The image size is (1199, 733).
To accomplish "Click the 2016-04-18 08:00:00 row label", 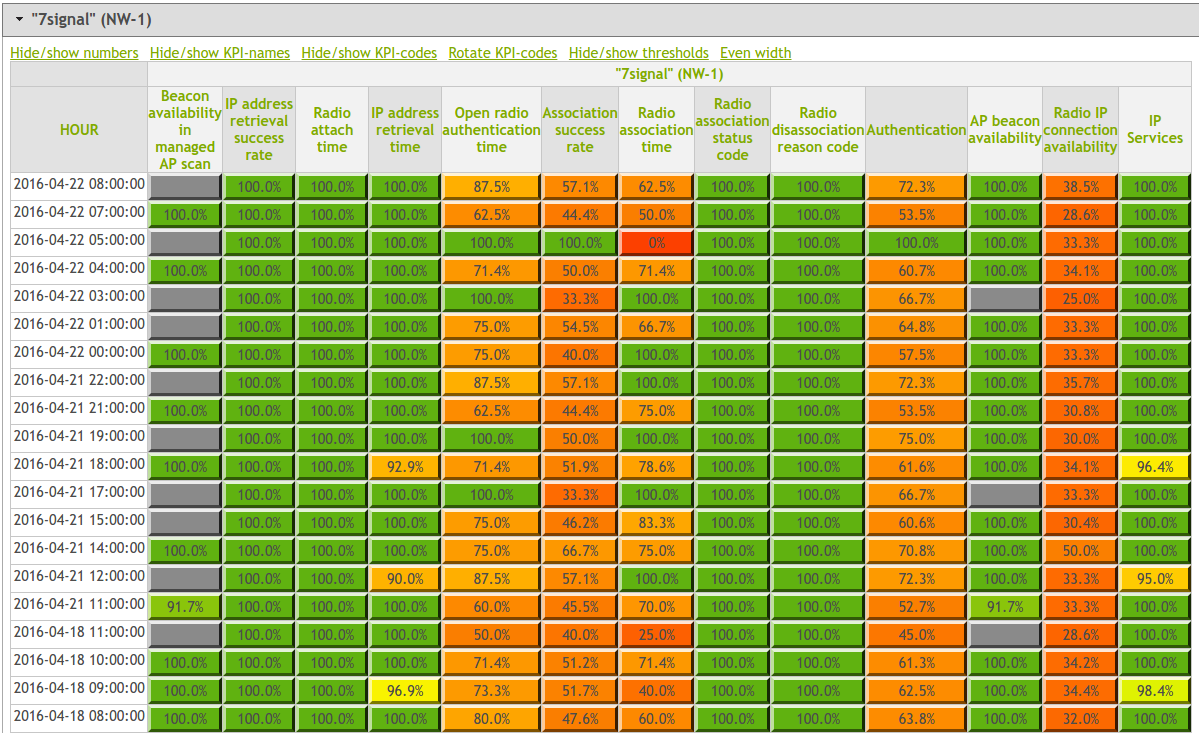I will [79, 716].
